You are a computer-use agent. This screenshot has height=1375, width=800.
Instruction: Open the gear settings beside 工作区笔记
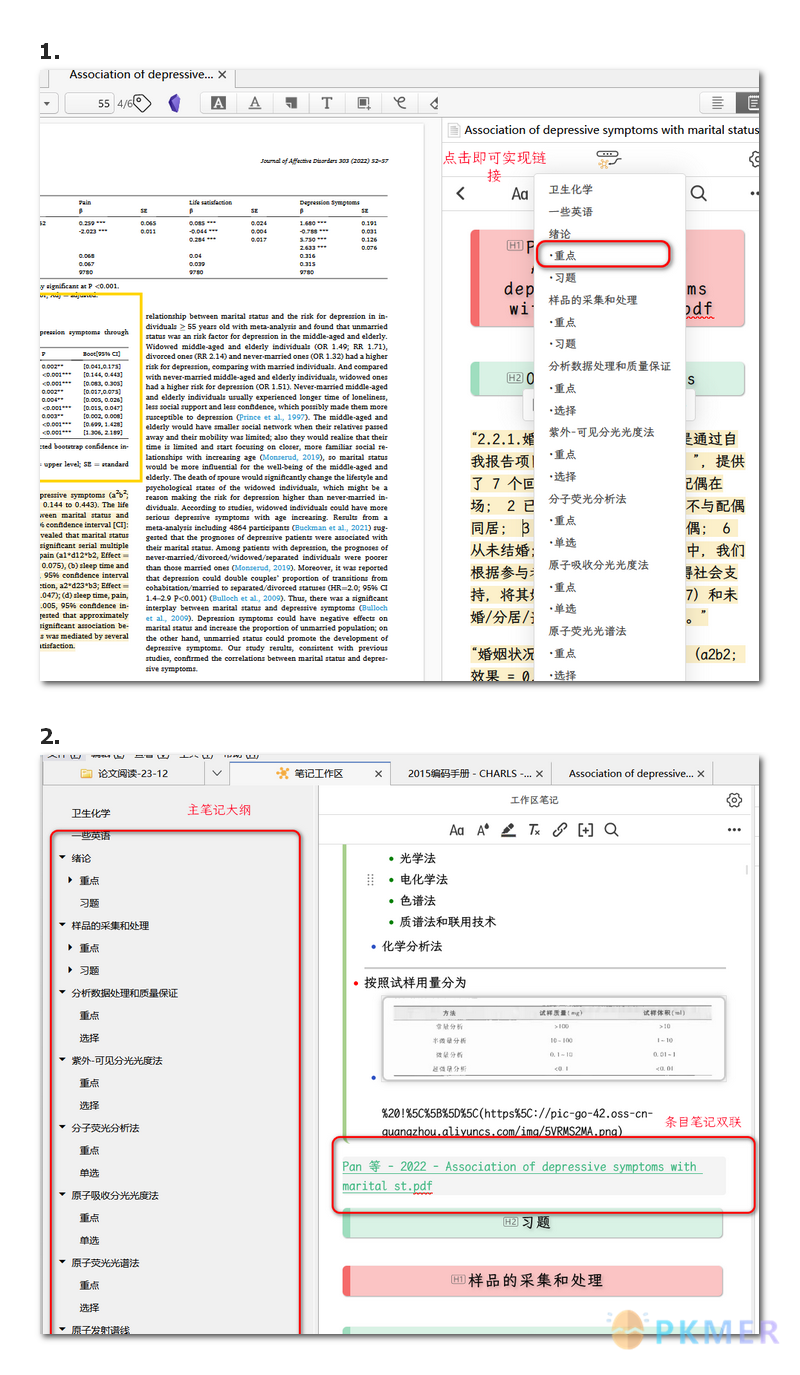[x=734, y=800]
